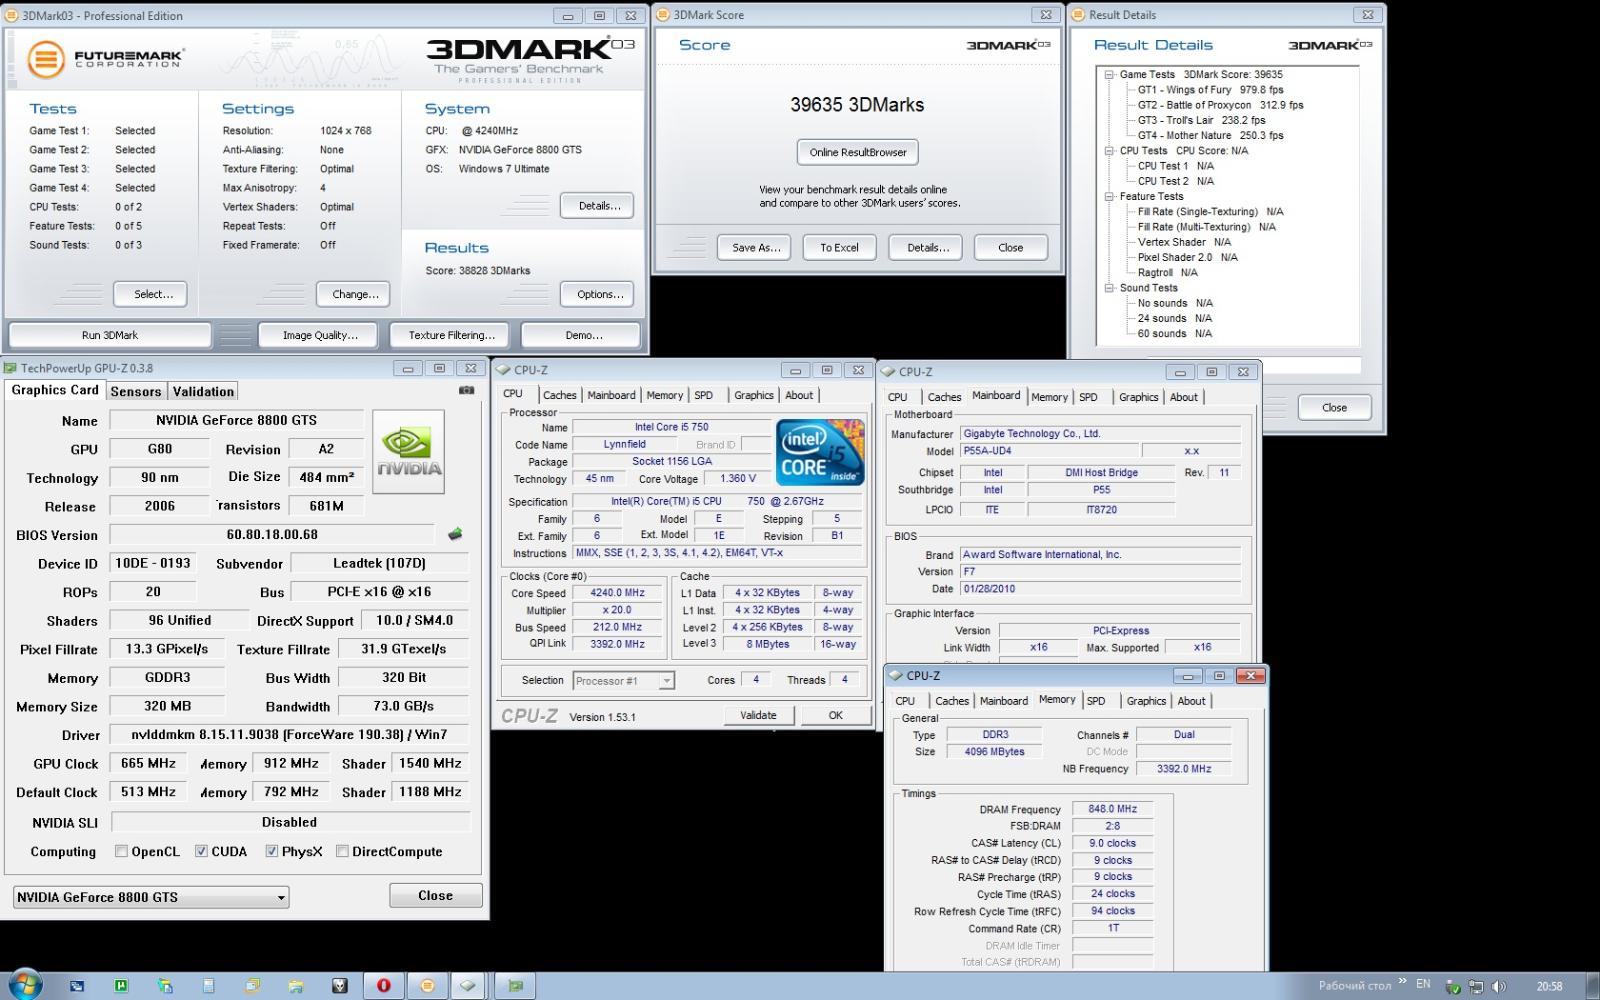The height and width of the screenshot is (1000, 1600).
Task: Collapse the Feature Tests tree node
Action: pyautogui.click(x=1109, y=196)
